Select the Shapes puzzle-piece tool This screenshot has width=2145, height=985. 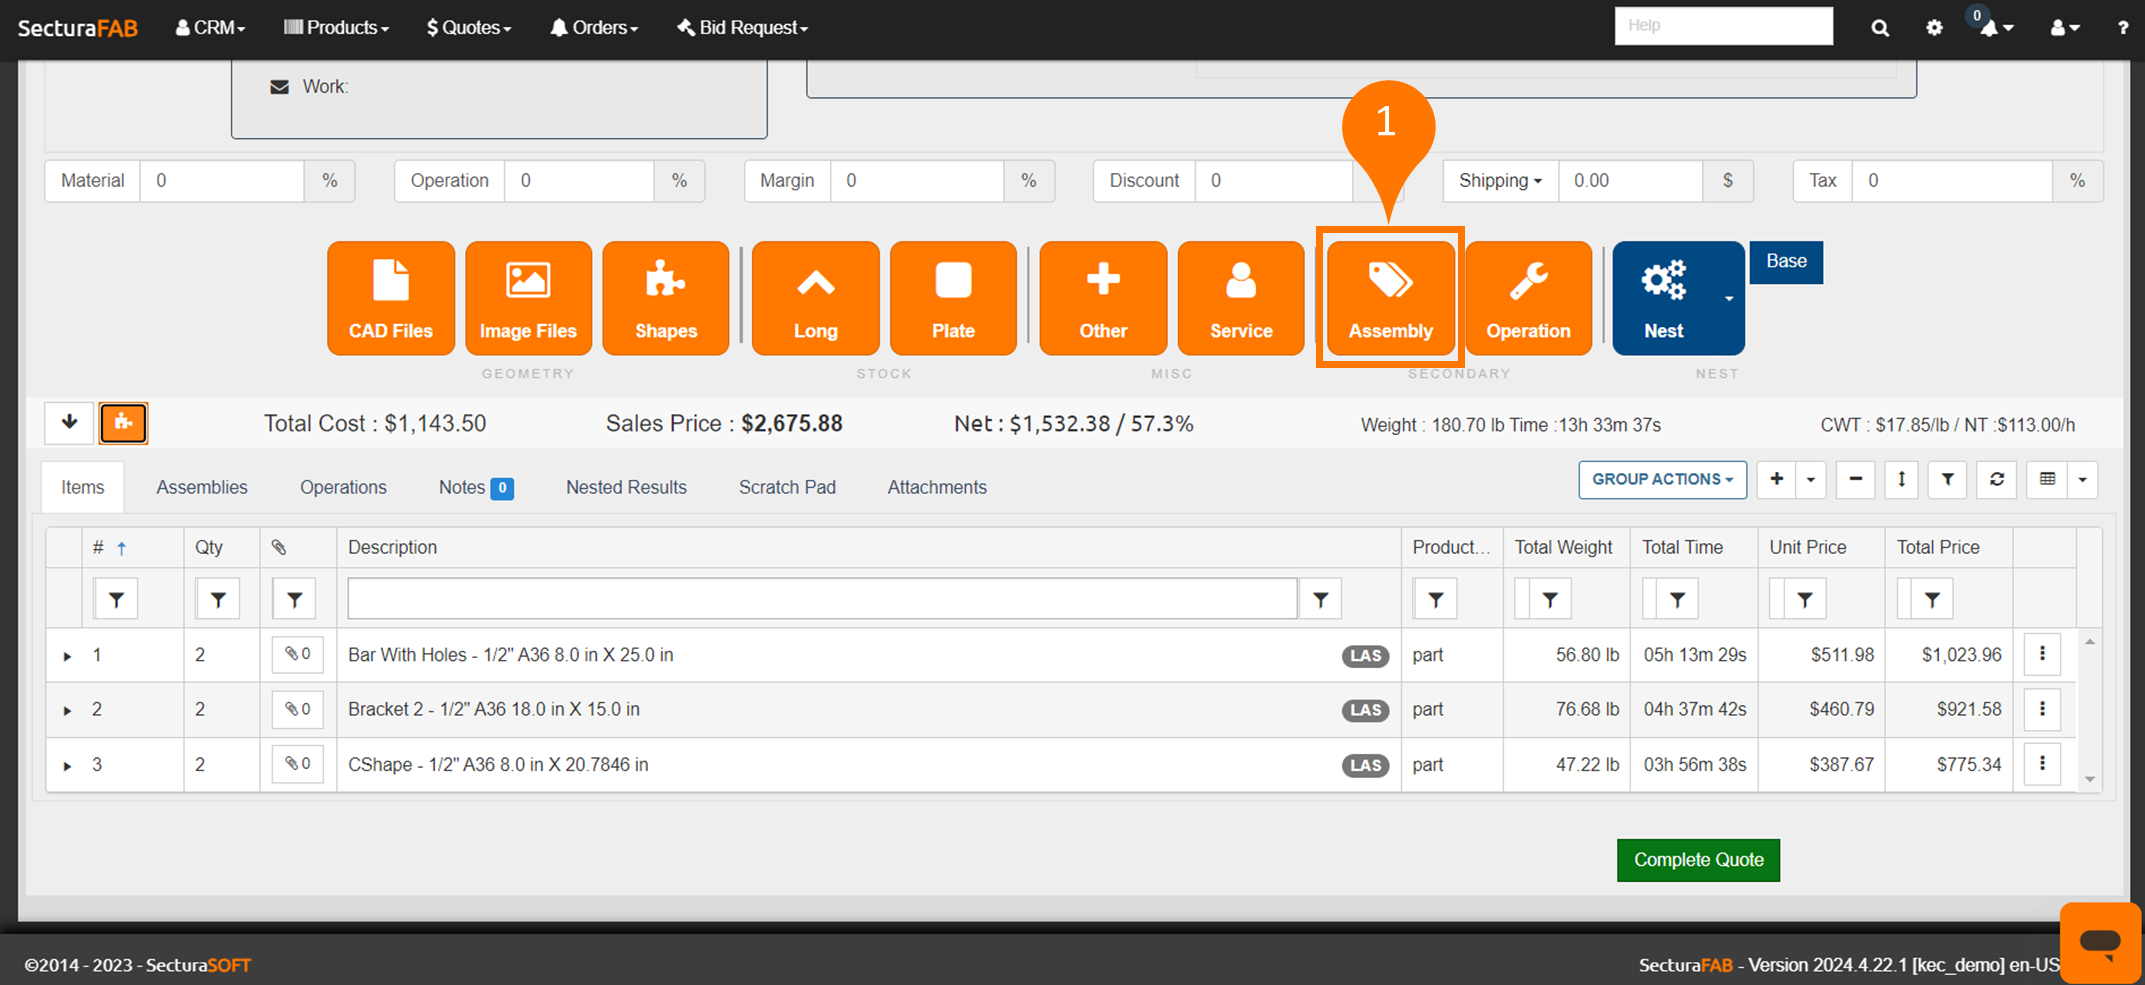(665, 298)
